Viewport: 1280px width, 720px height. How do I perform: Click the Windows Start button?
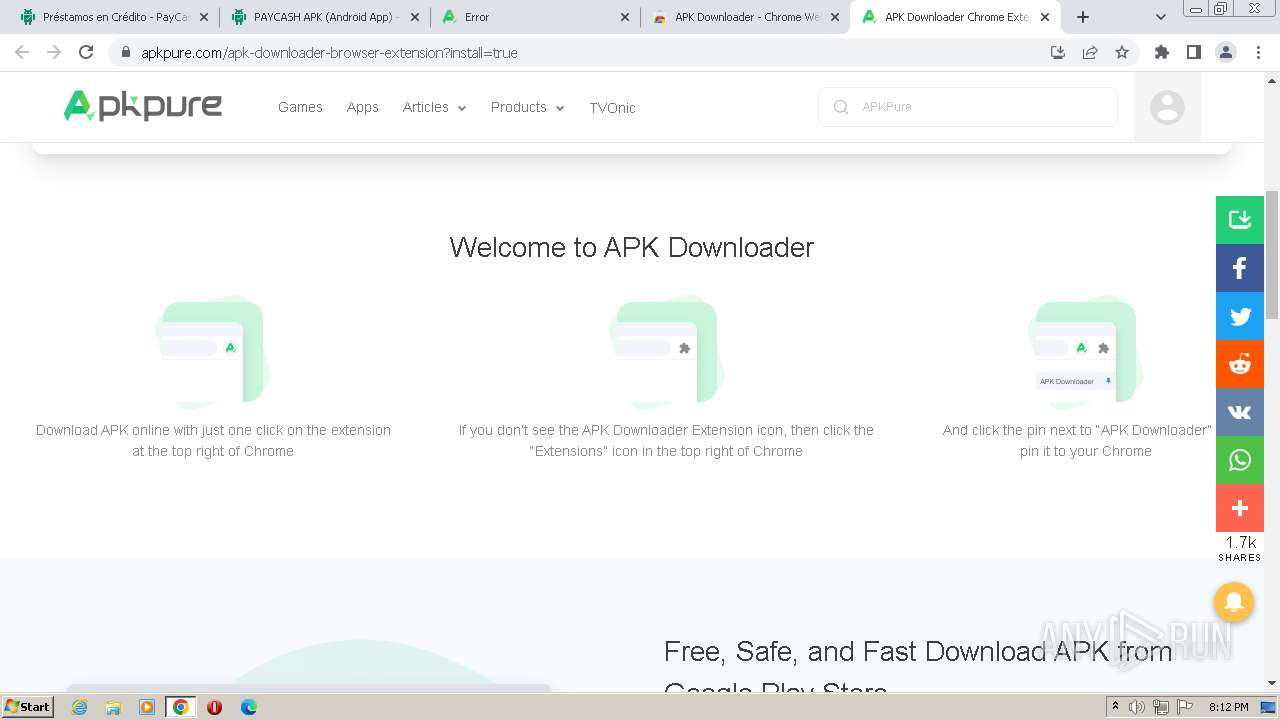click(28, 707)
